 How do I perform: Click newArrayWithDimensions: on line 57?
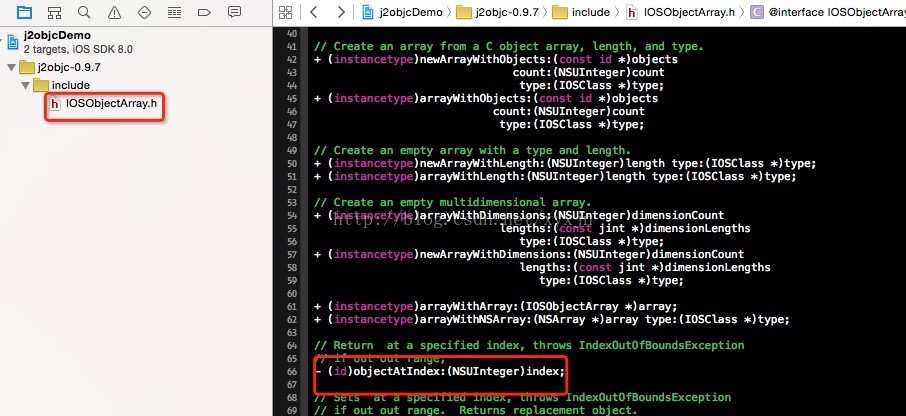[x=493, y=254]
